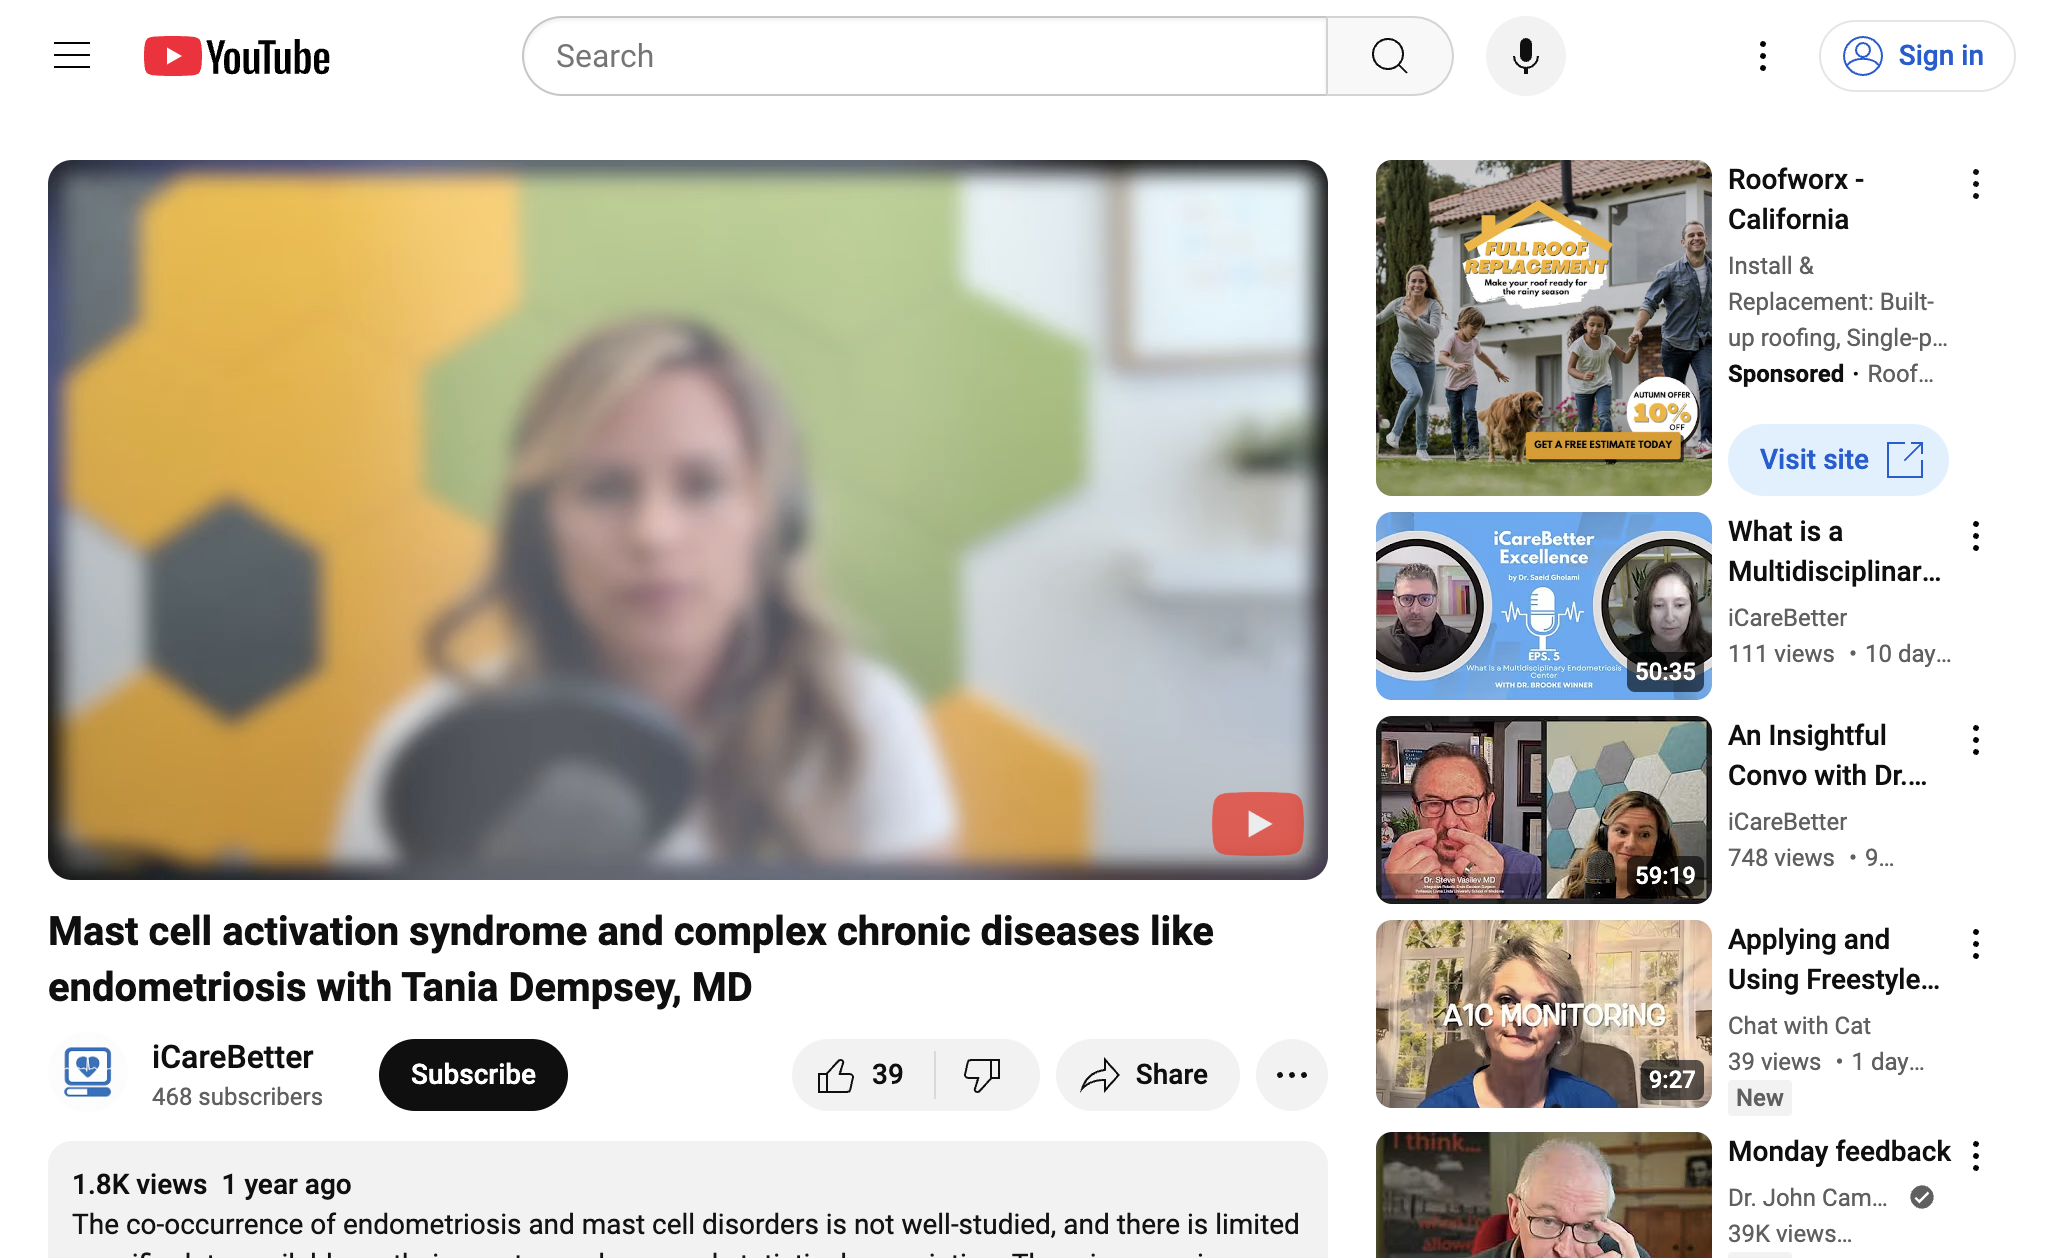Open options for Monday feedback video
This screenshot has height=1258, width=2048.
1976,1156
